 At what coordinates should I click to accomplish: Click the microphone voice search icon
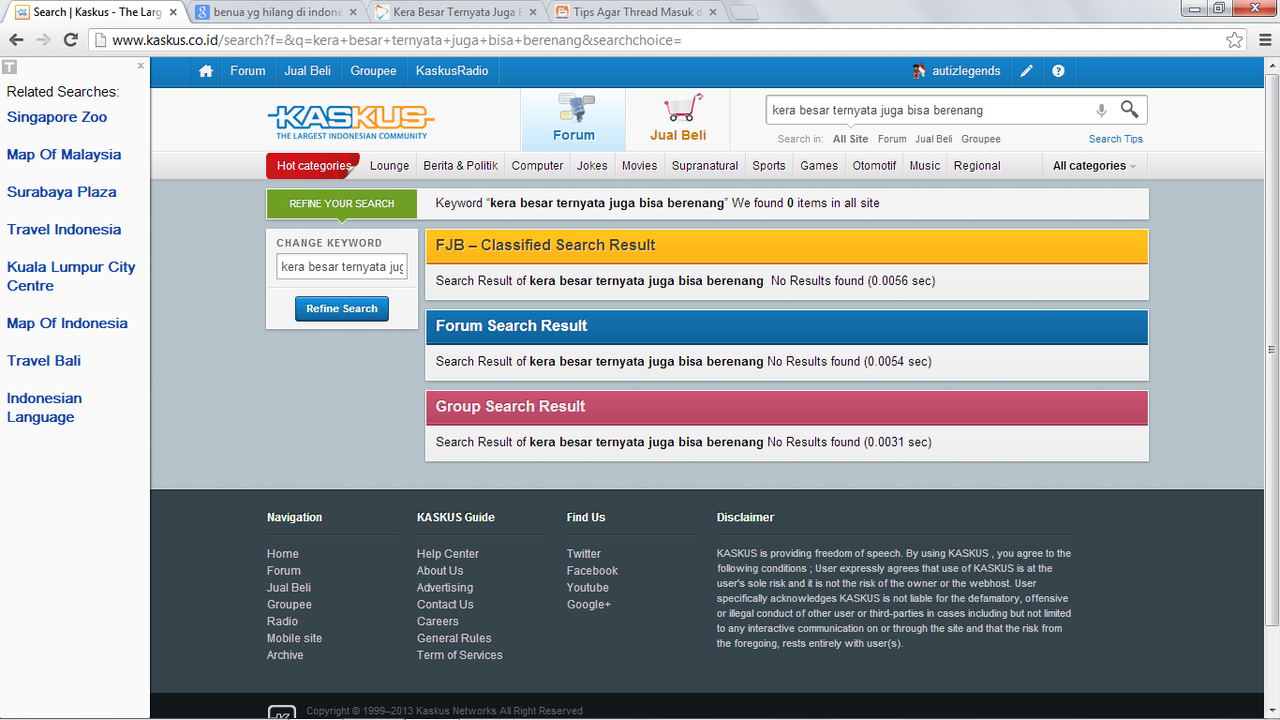pos(1101,110)
